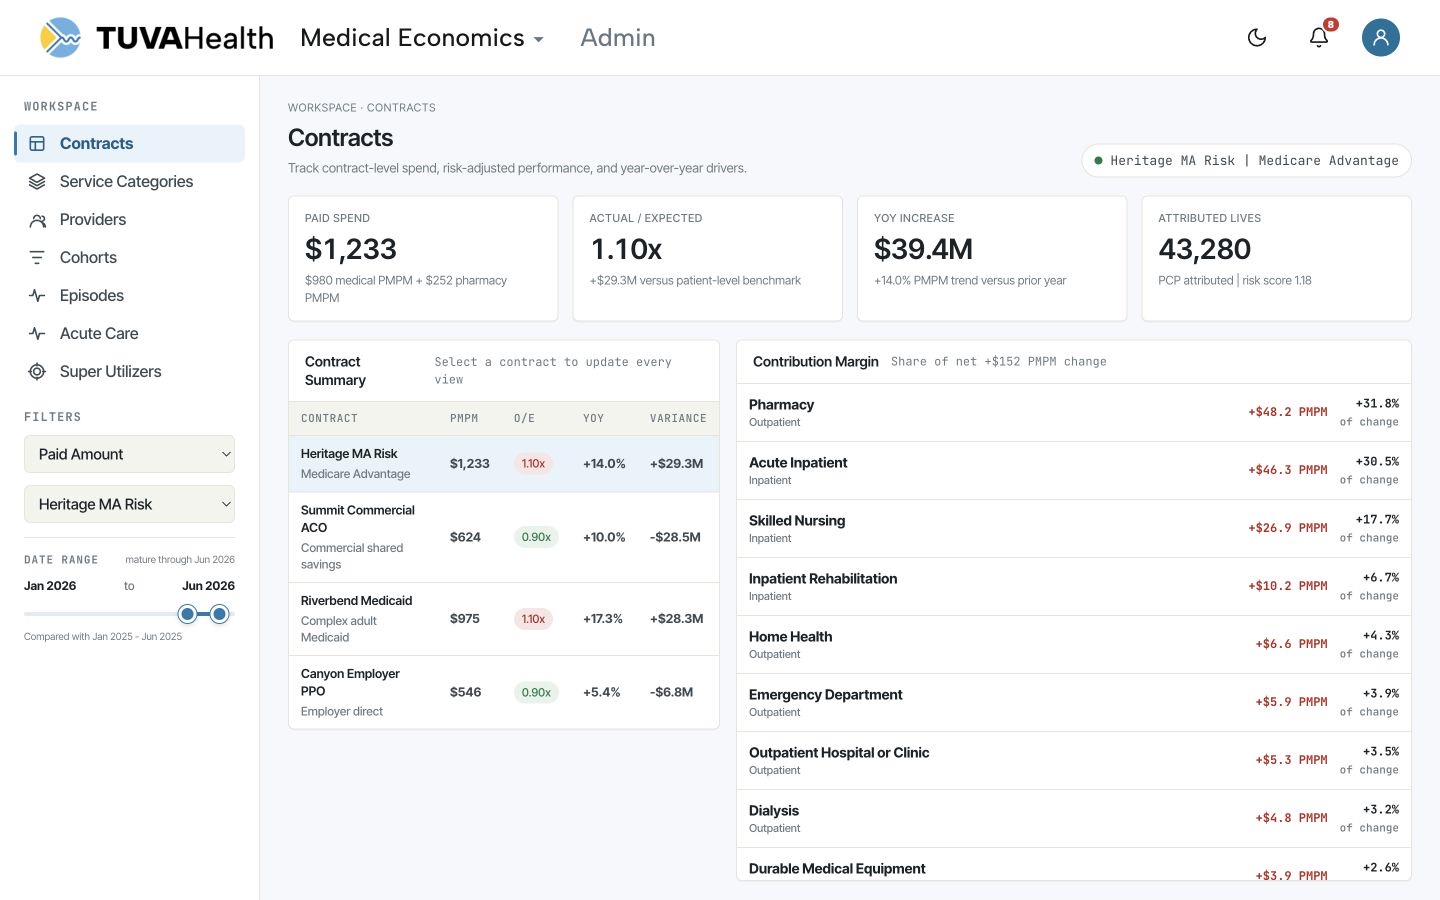1440x900 pixels.
Task: Click the TUVA Health logo icon
Action: (60, 38)
